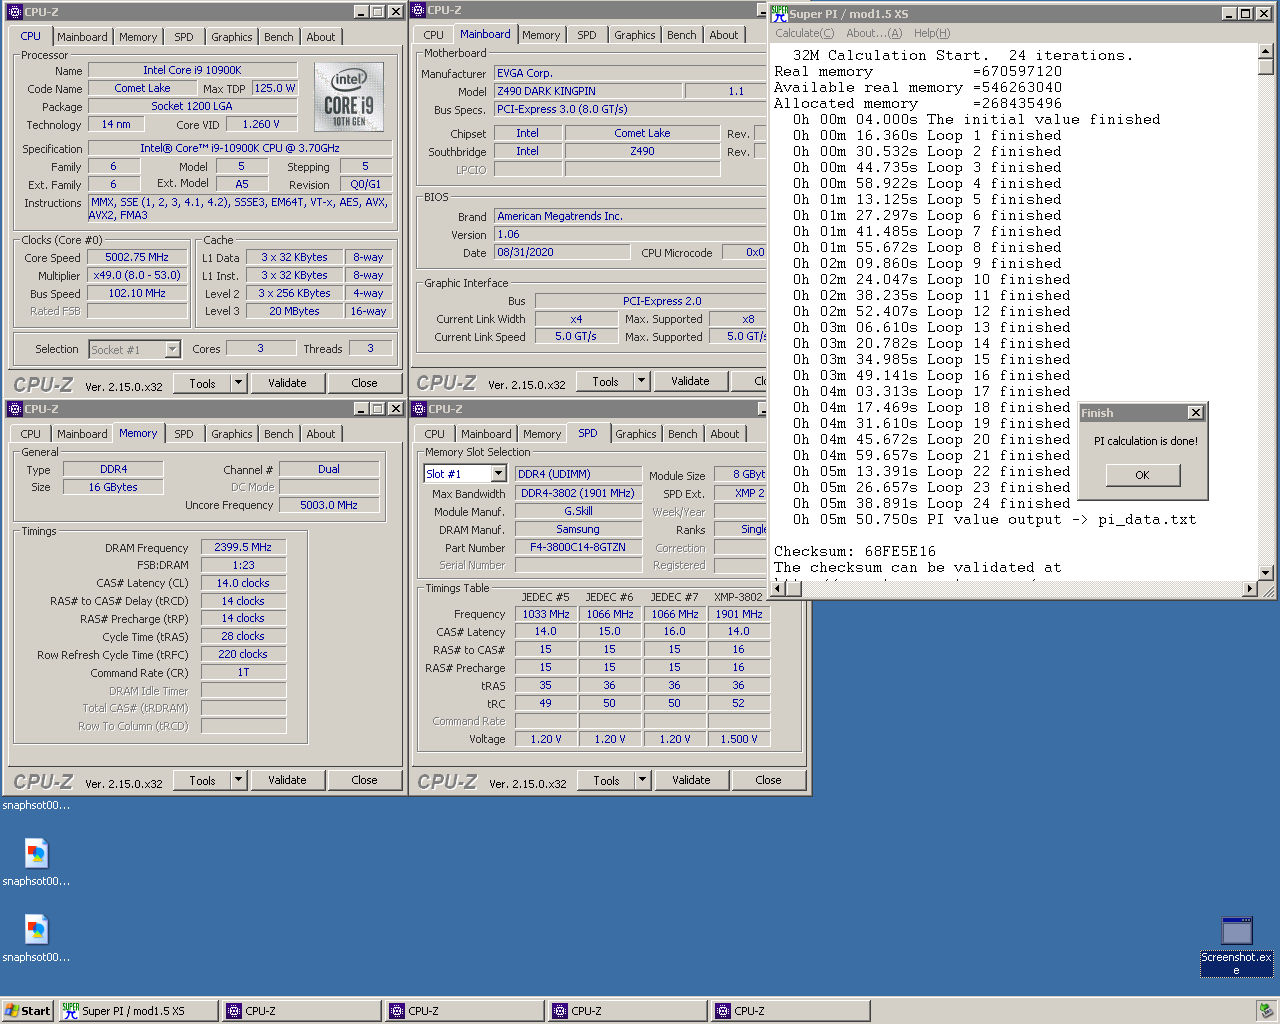Switch to Memory tab in Mainboard-tab window
Screen dimensions: 1280x1024
click(x=541, y=35)
